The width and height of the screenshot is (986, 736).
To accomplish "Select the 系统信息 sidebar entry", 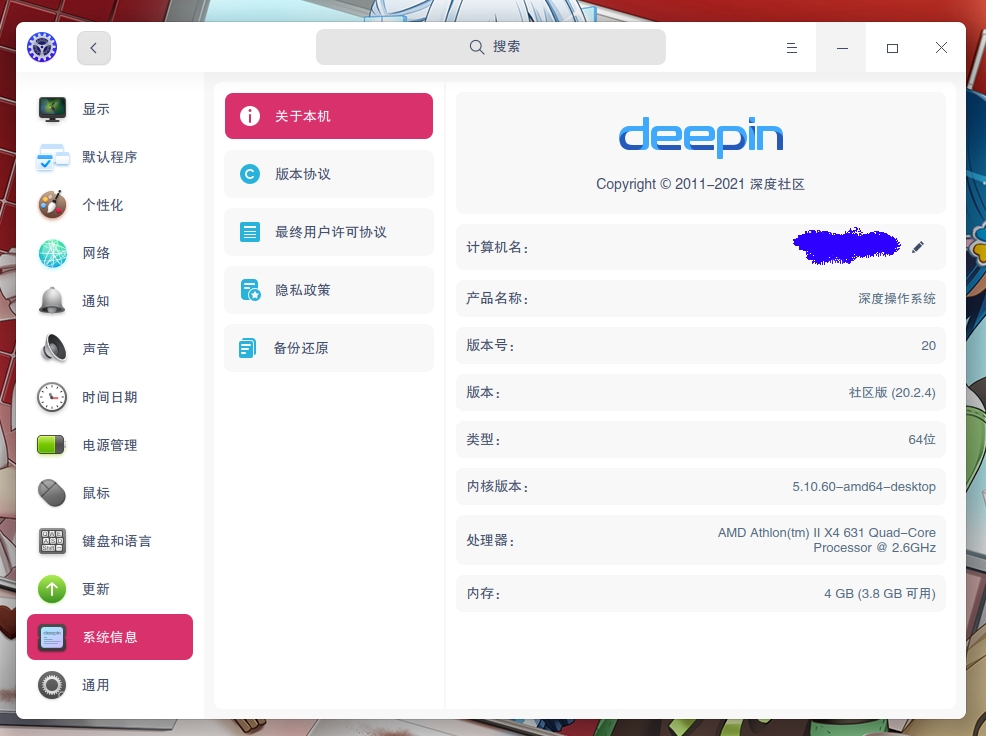I will (x=110, y=637).
